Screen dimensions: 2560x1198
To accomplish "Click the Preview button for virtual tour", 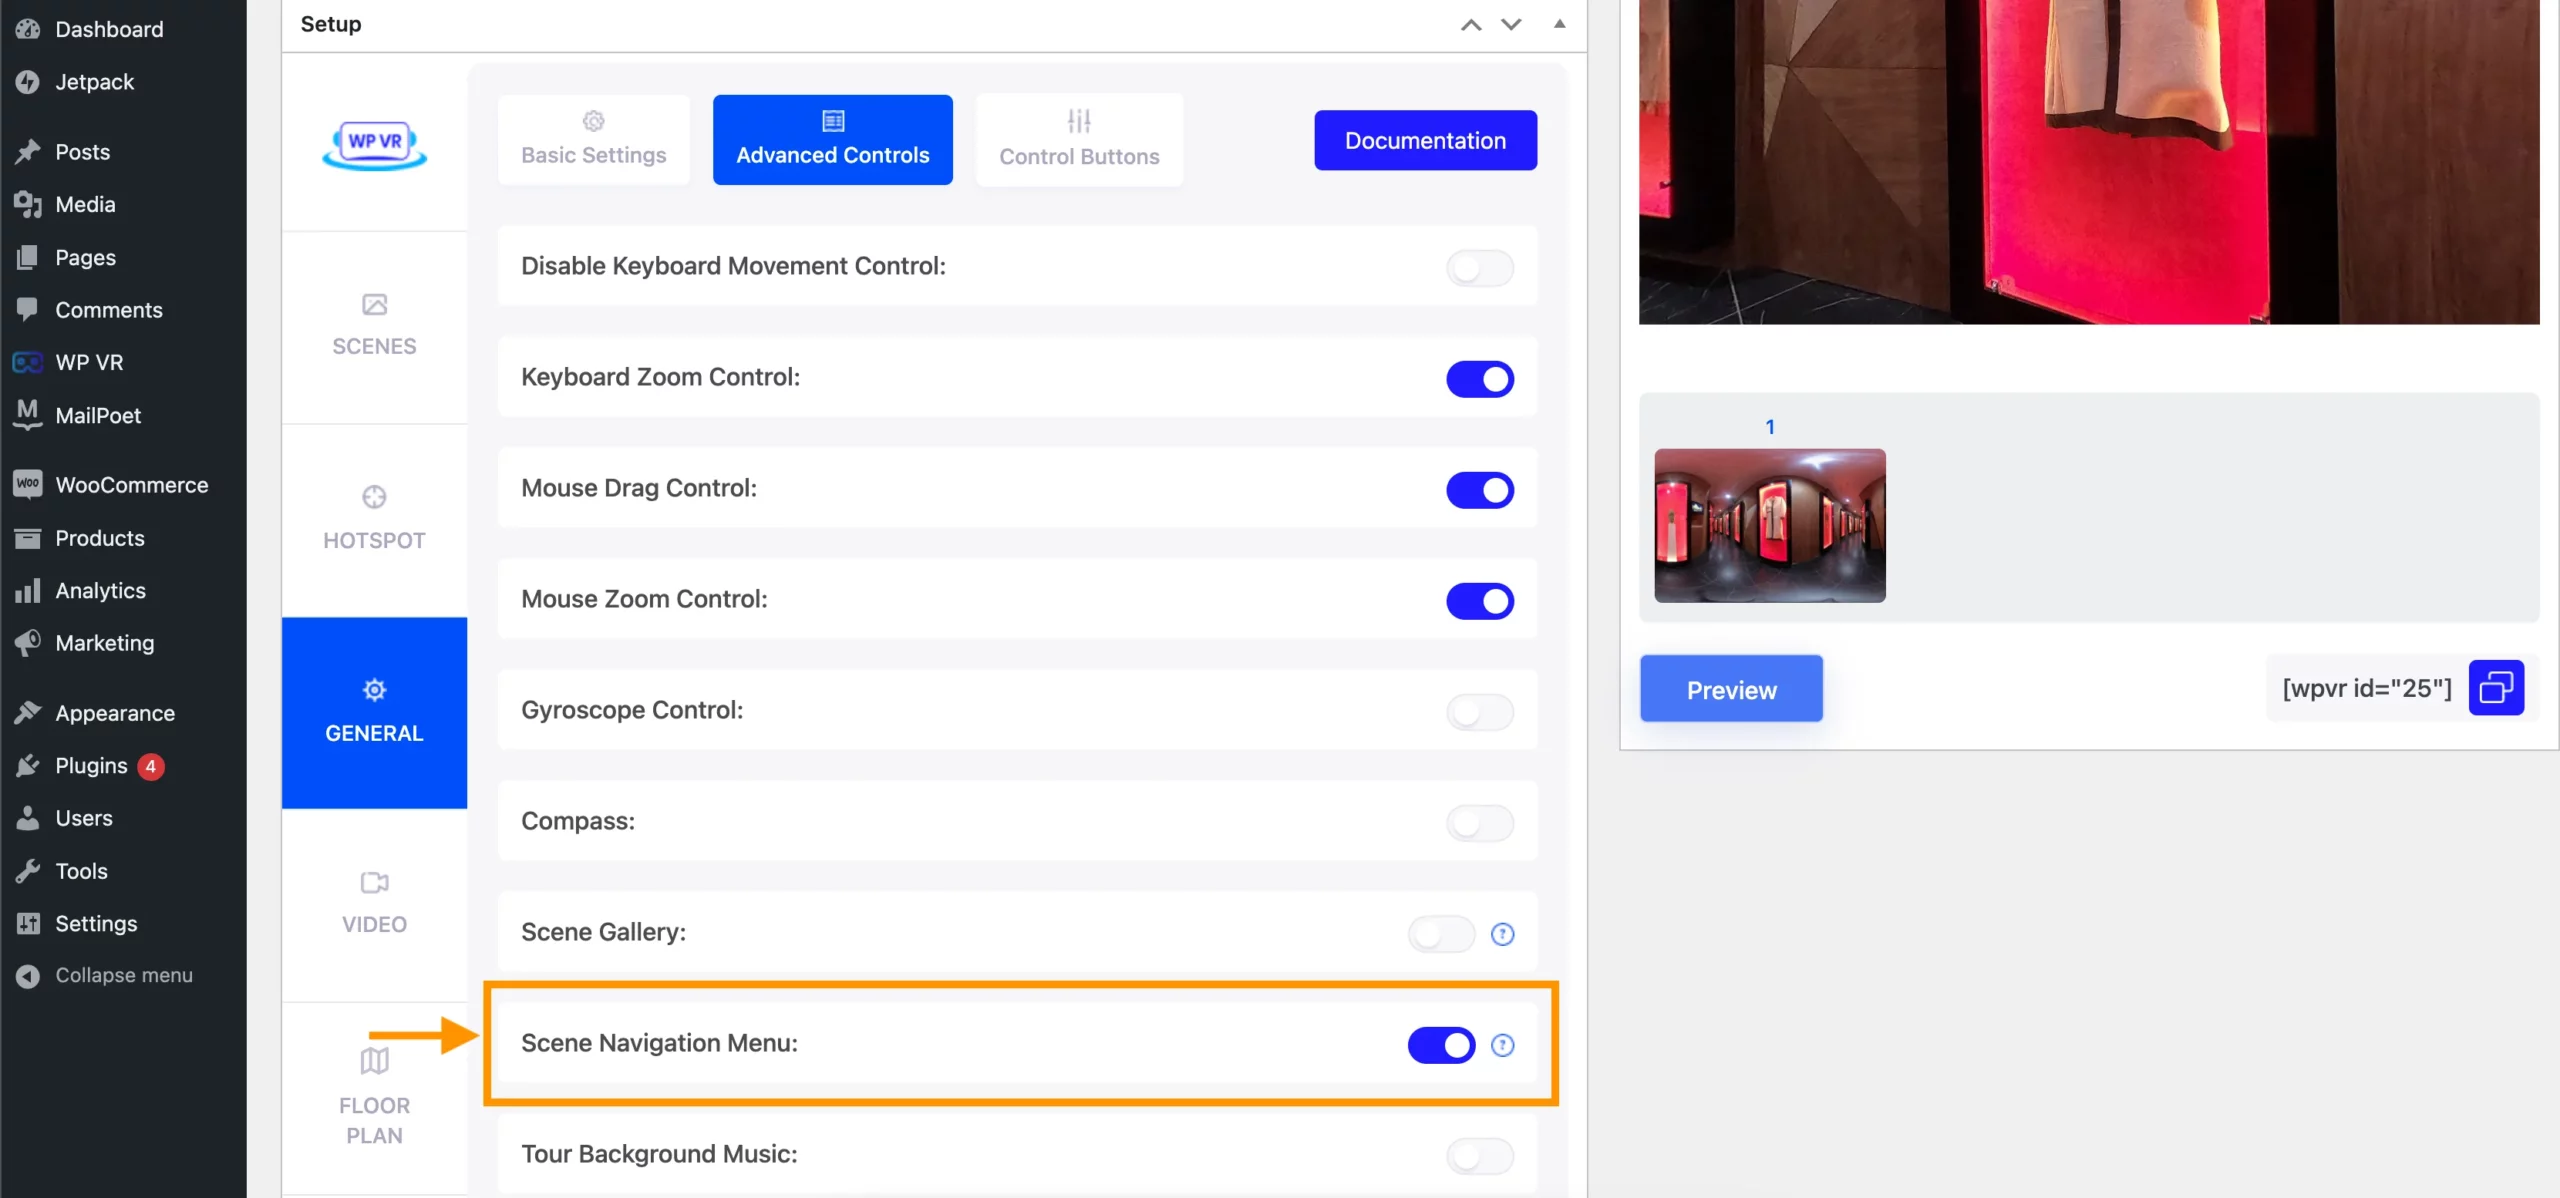I will pyautogui.click(x=1731, y=689).
